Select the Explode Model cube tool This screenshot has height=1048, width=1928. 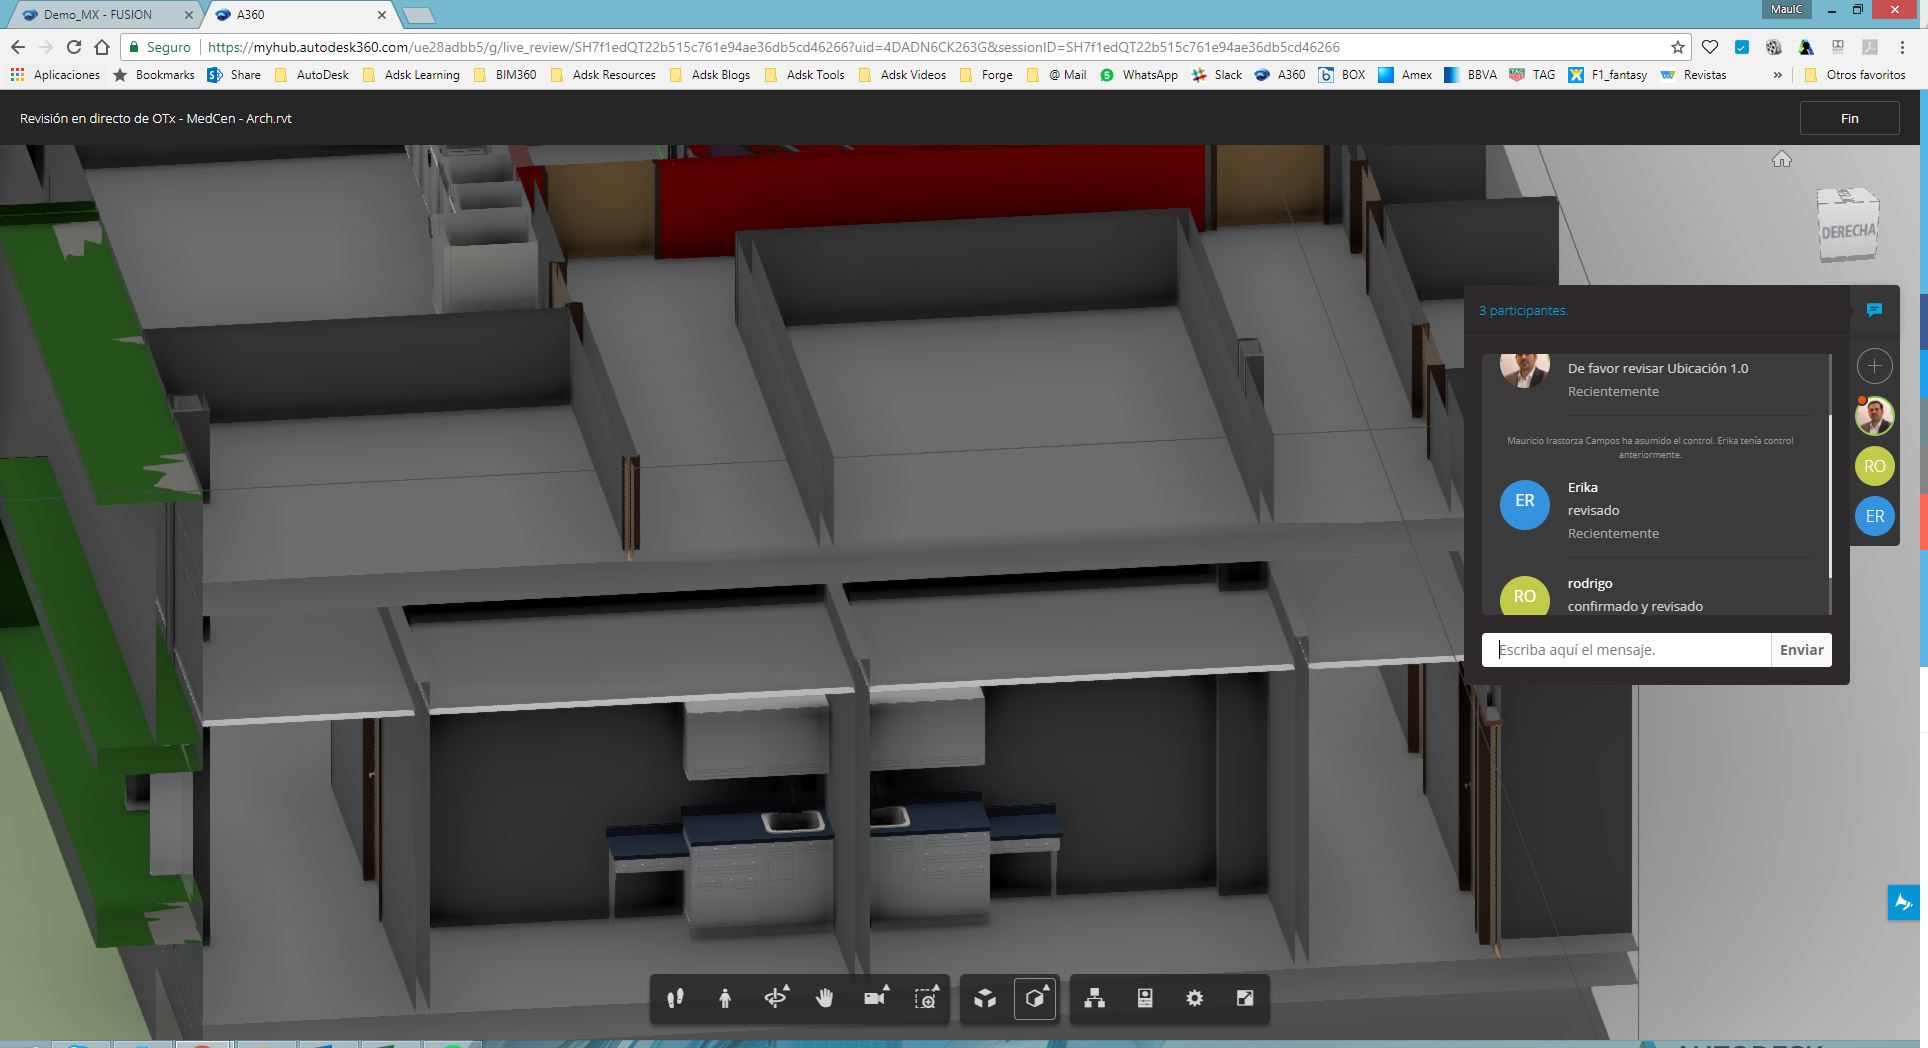coord(985,998)
